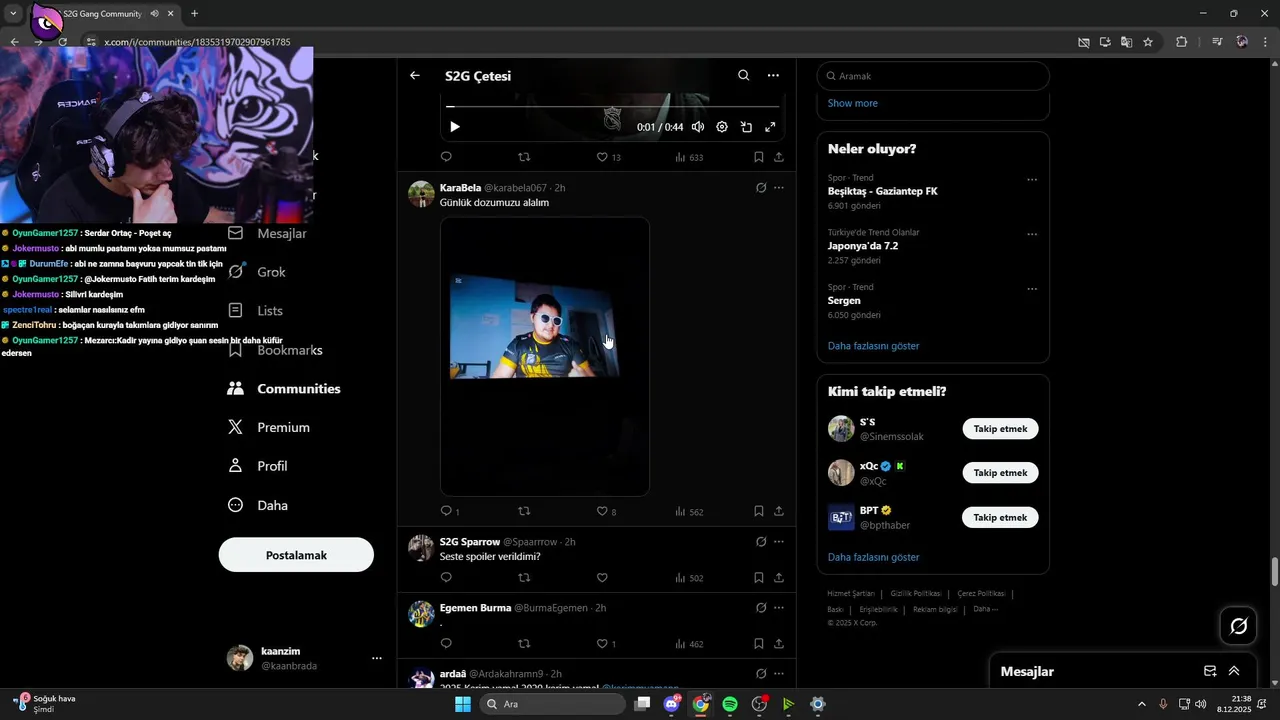This screenshot has width=1280, height=720.
Task: Follow BPT with Takip etmek
Action: 1000,518
